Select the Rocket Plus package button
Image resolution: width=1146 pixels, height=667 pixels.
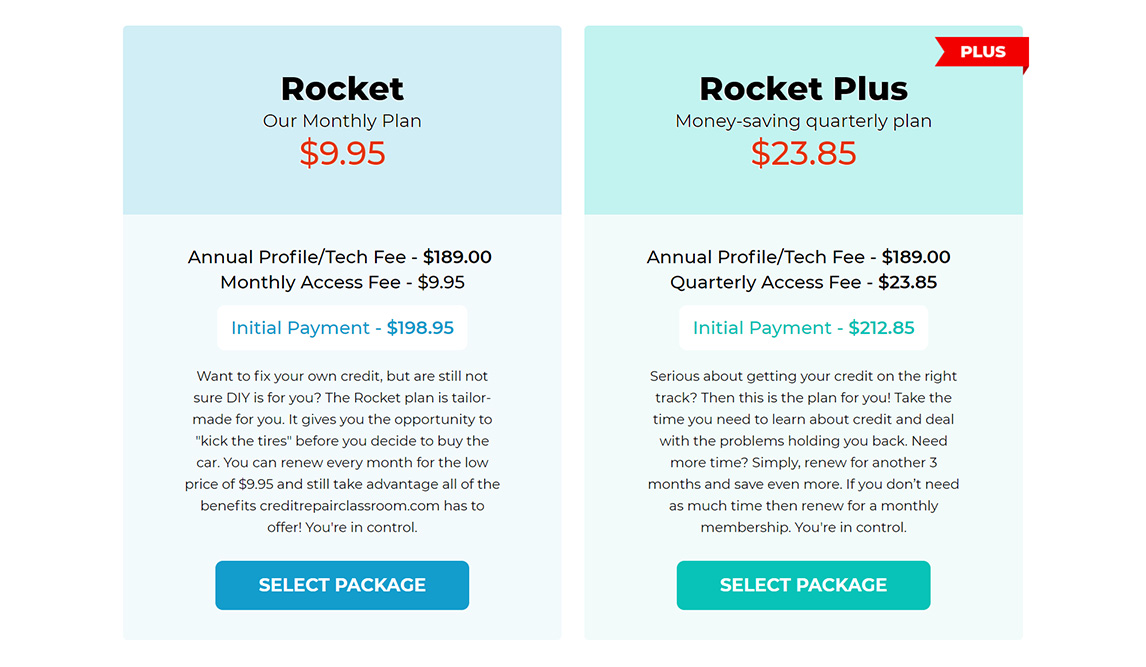[x=803, y=585]
